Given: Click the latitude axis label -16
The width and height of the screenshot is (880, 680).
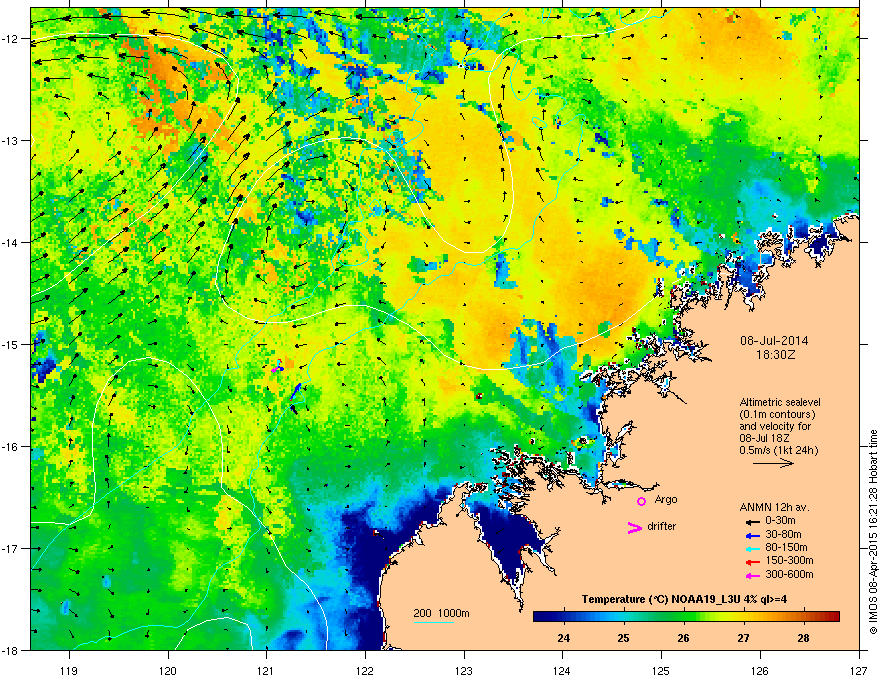Looking at the screenshot, I should point(11,447).
